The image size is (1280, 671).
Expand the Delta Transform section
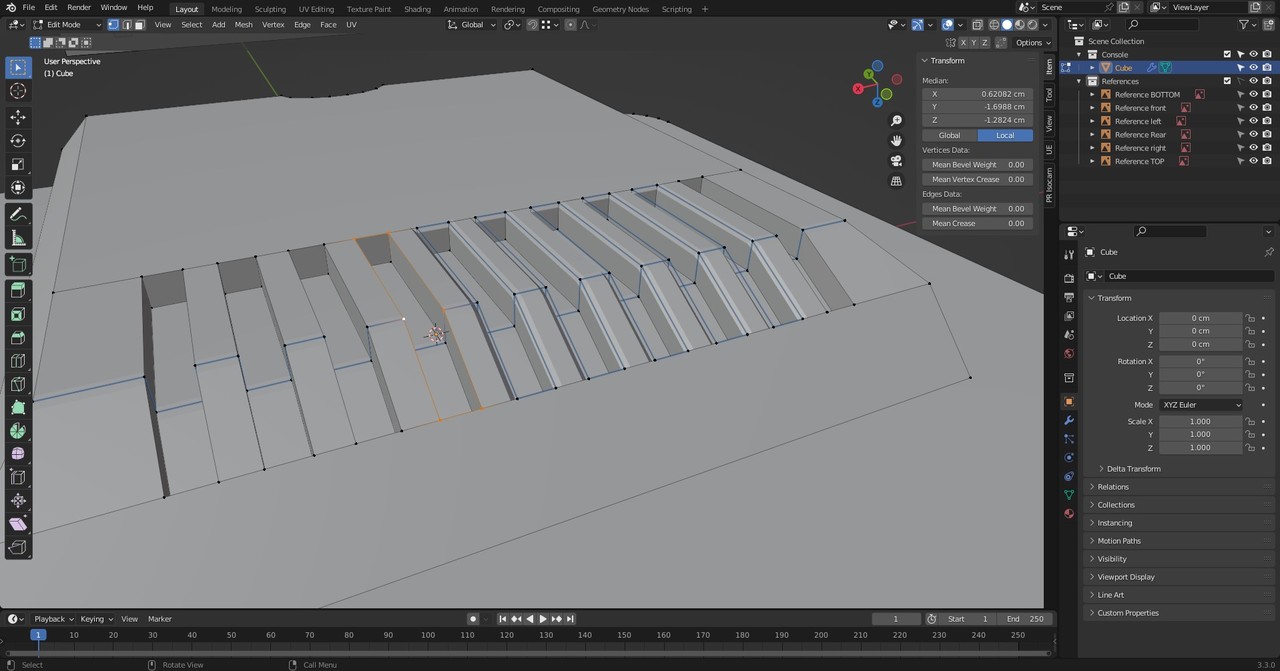point(1133,468)
